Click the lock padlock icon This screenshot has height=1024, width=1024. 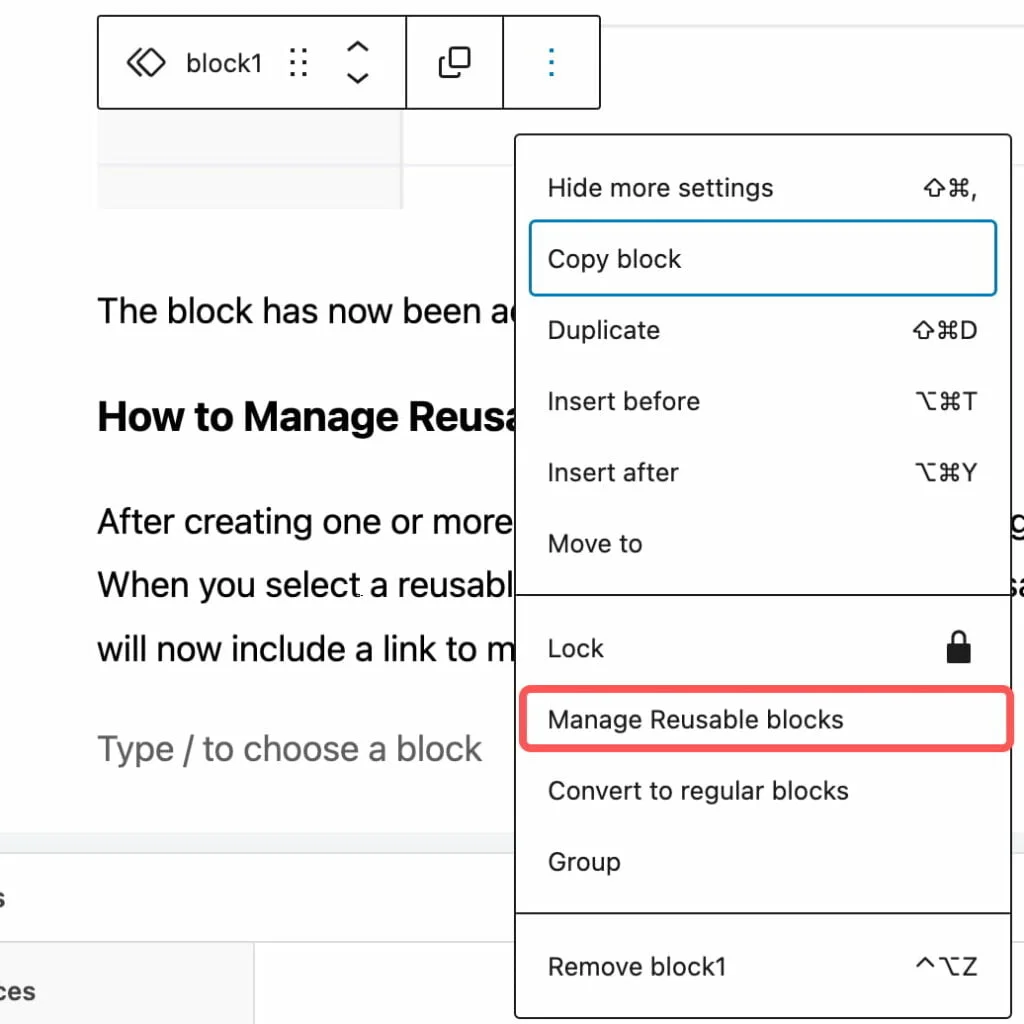(959, 647)
